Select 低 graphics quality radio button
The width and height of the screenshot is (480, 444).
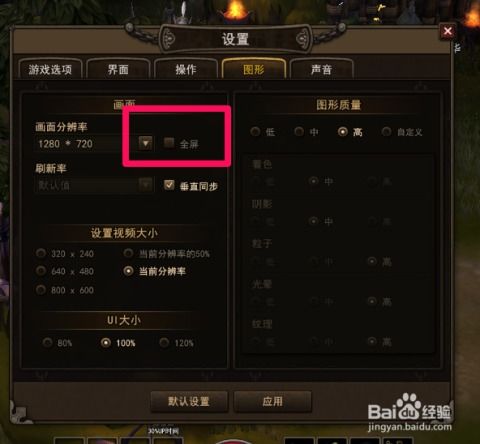(x=255, y=132)
